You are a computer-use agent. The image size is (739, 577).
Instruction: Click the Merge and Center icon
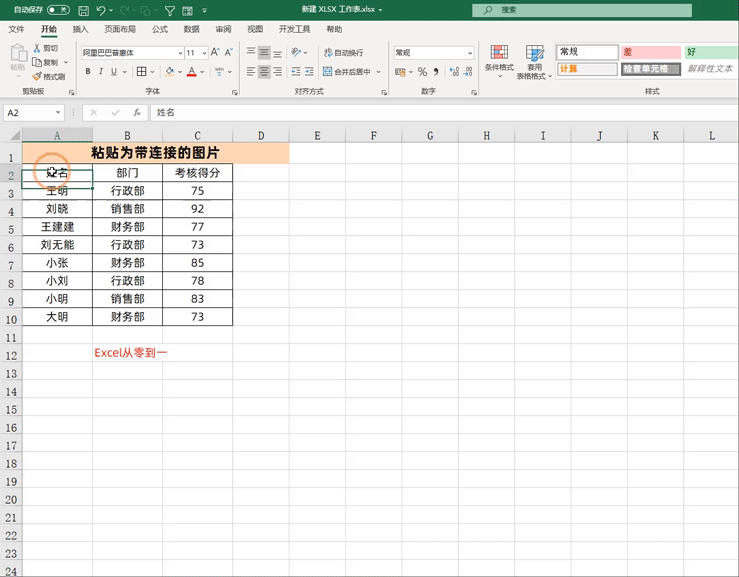coord(328,72)
